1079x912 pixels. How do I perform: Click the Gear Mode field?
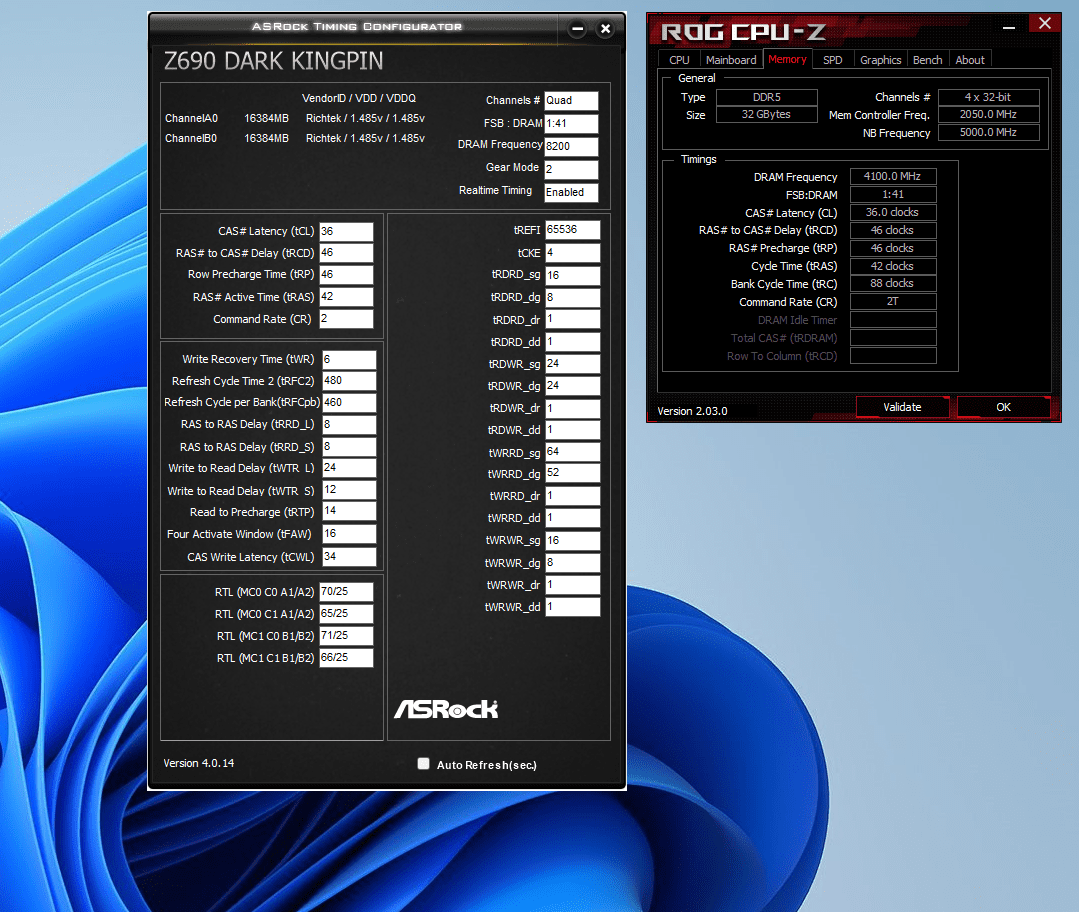tap(571, 169)
